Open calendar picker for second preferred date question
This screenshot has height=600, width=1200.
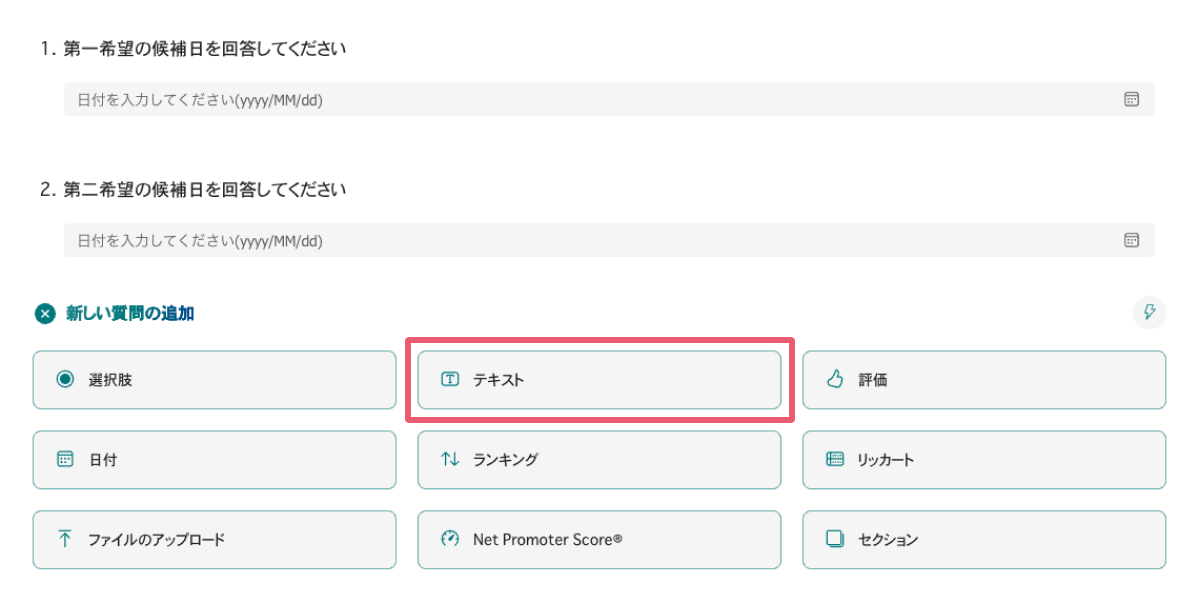coord(1131,240)
